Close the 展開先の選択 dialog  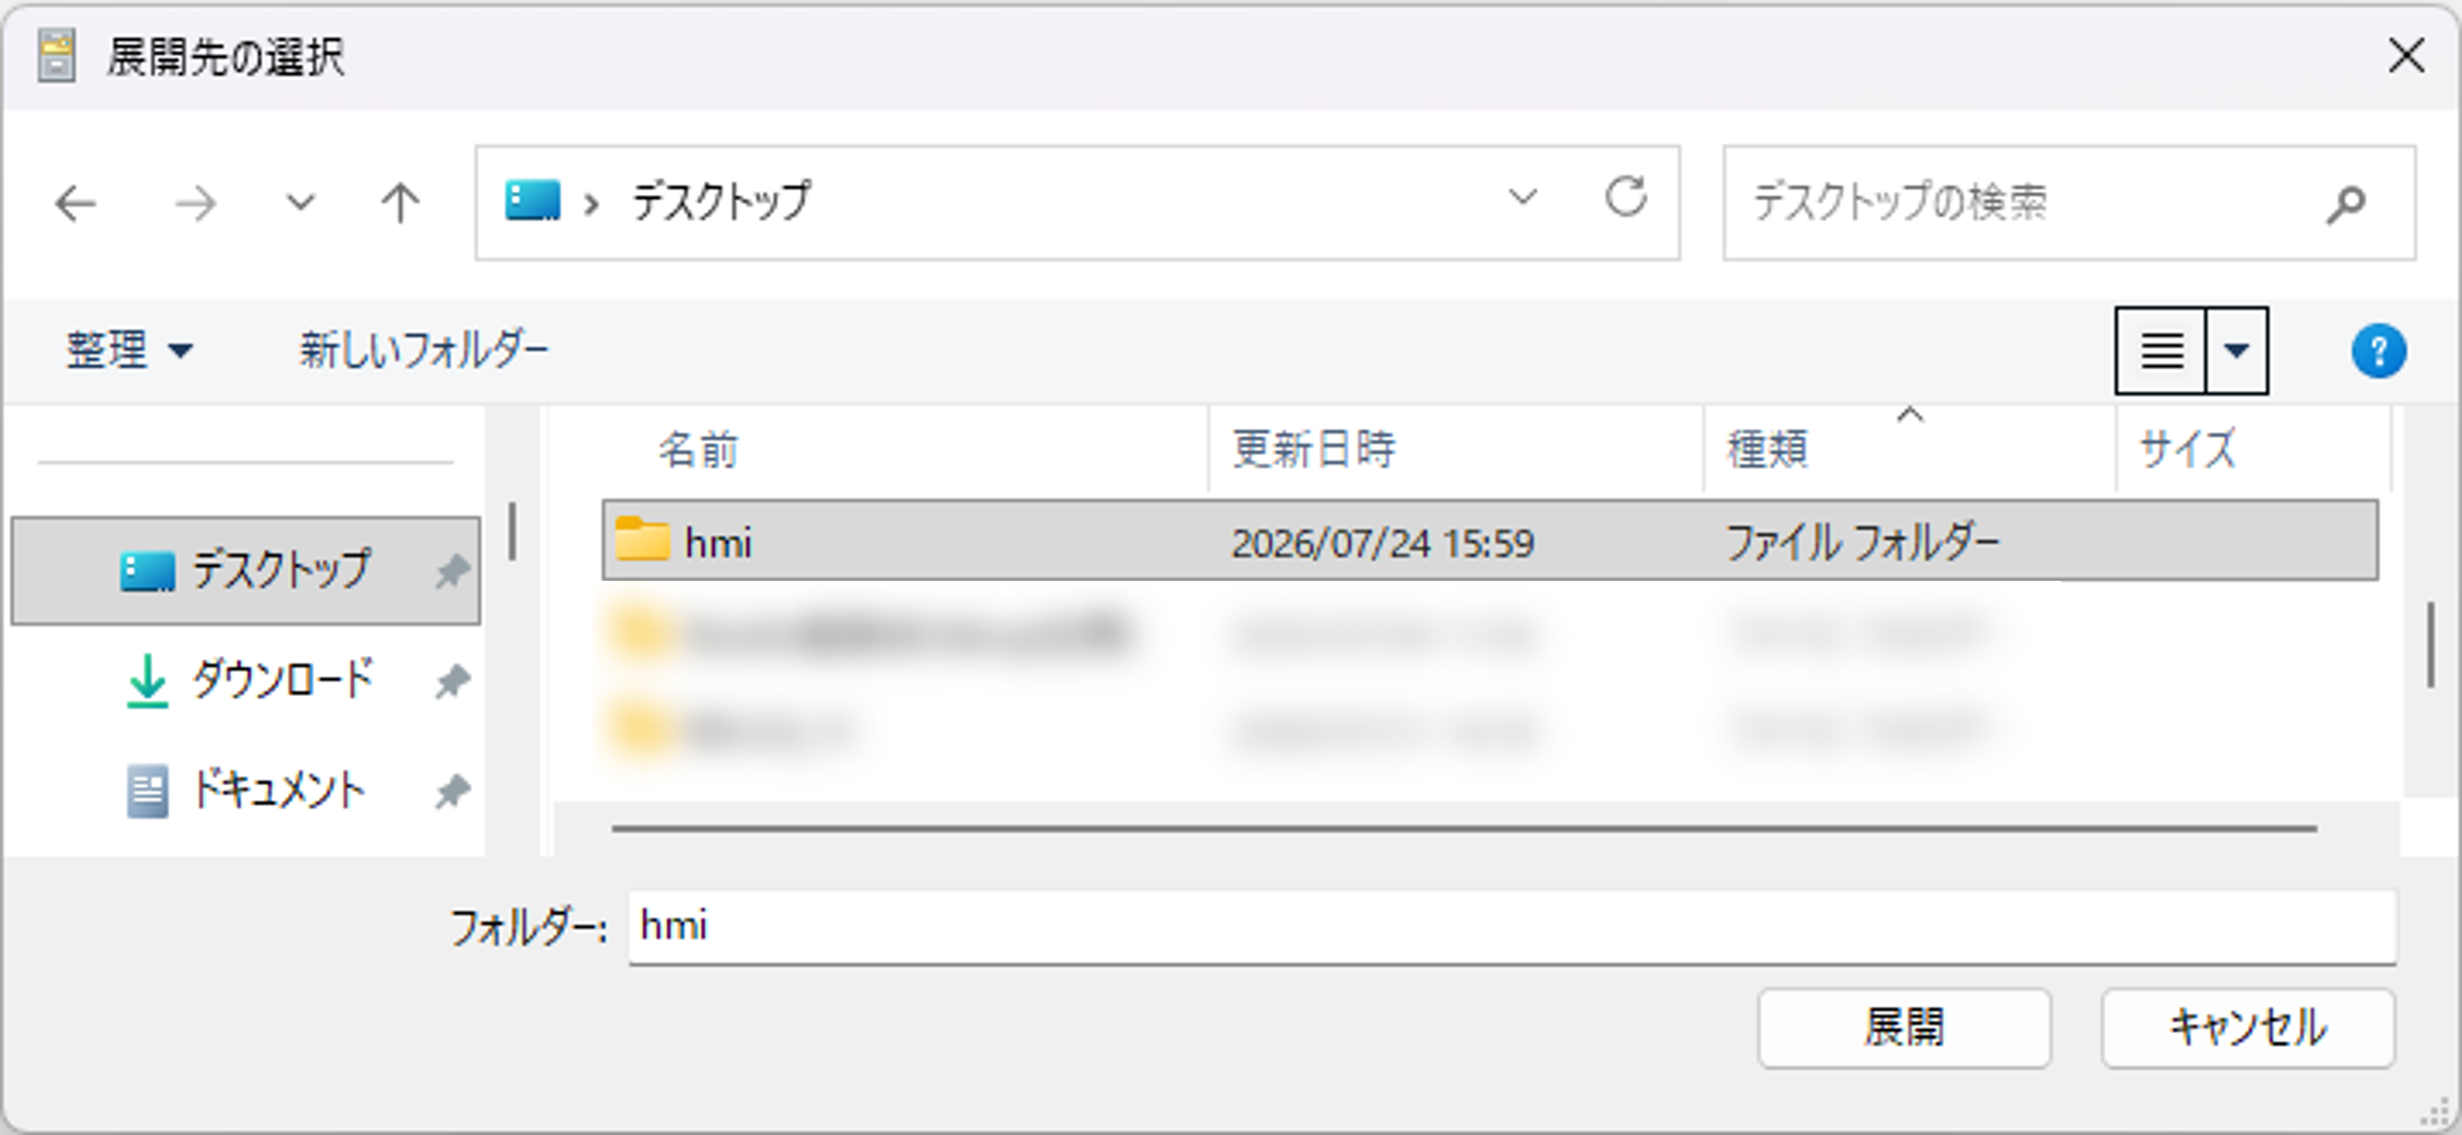tap(2406, 56)
